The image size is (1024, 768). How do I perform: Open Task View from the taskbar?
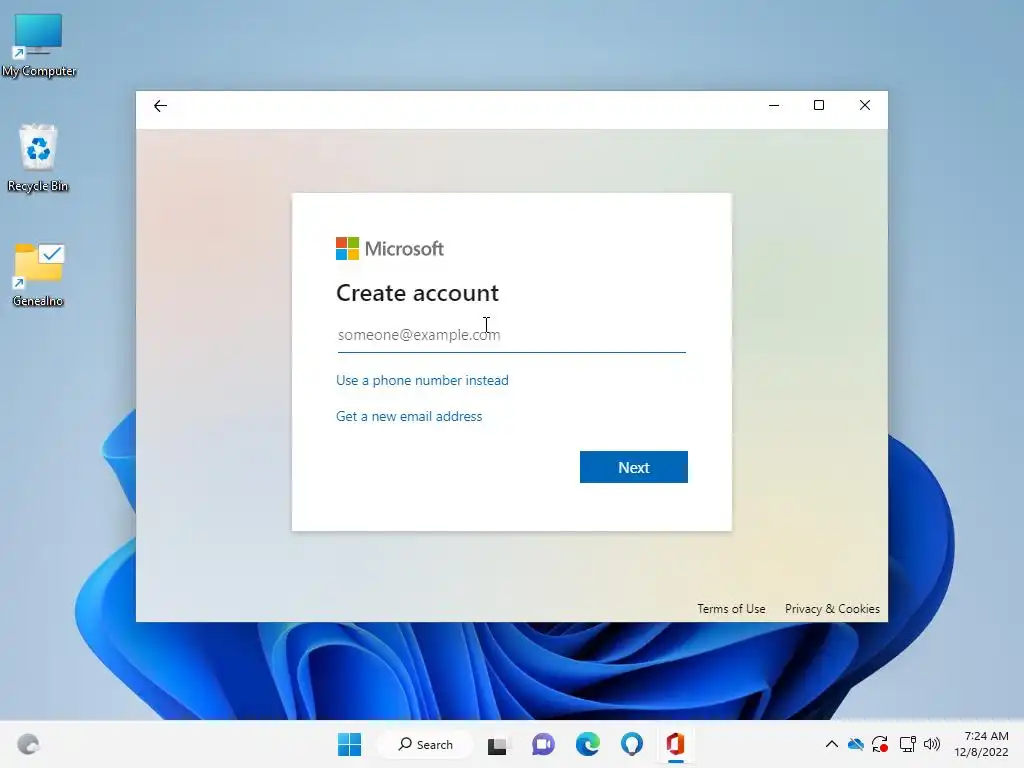pyautogui.click(x=498, y=744)
